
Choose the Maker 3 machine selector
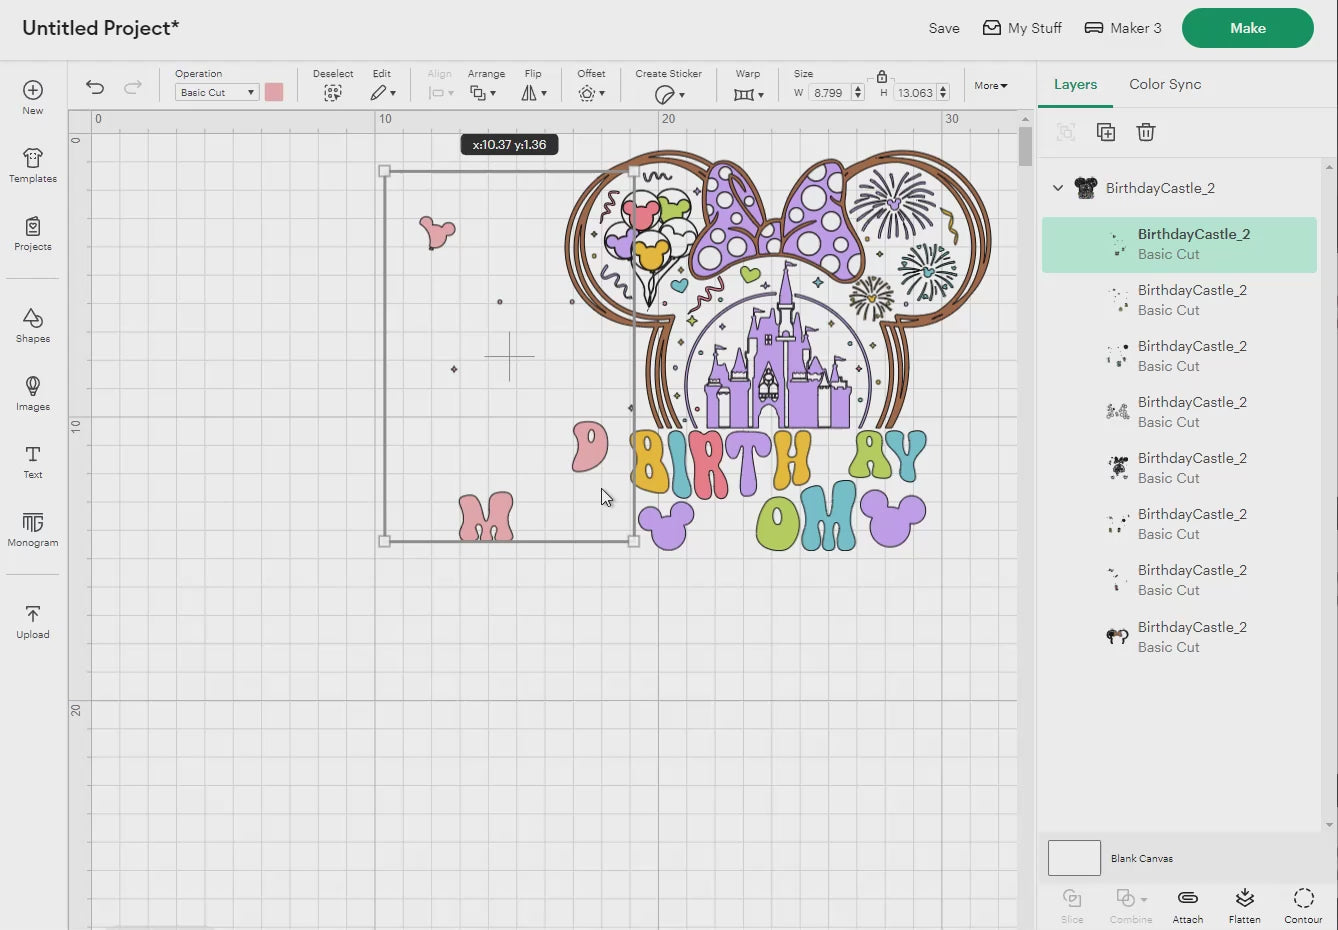coord(1123,28)
